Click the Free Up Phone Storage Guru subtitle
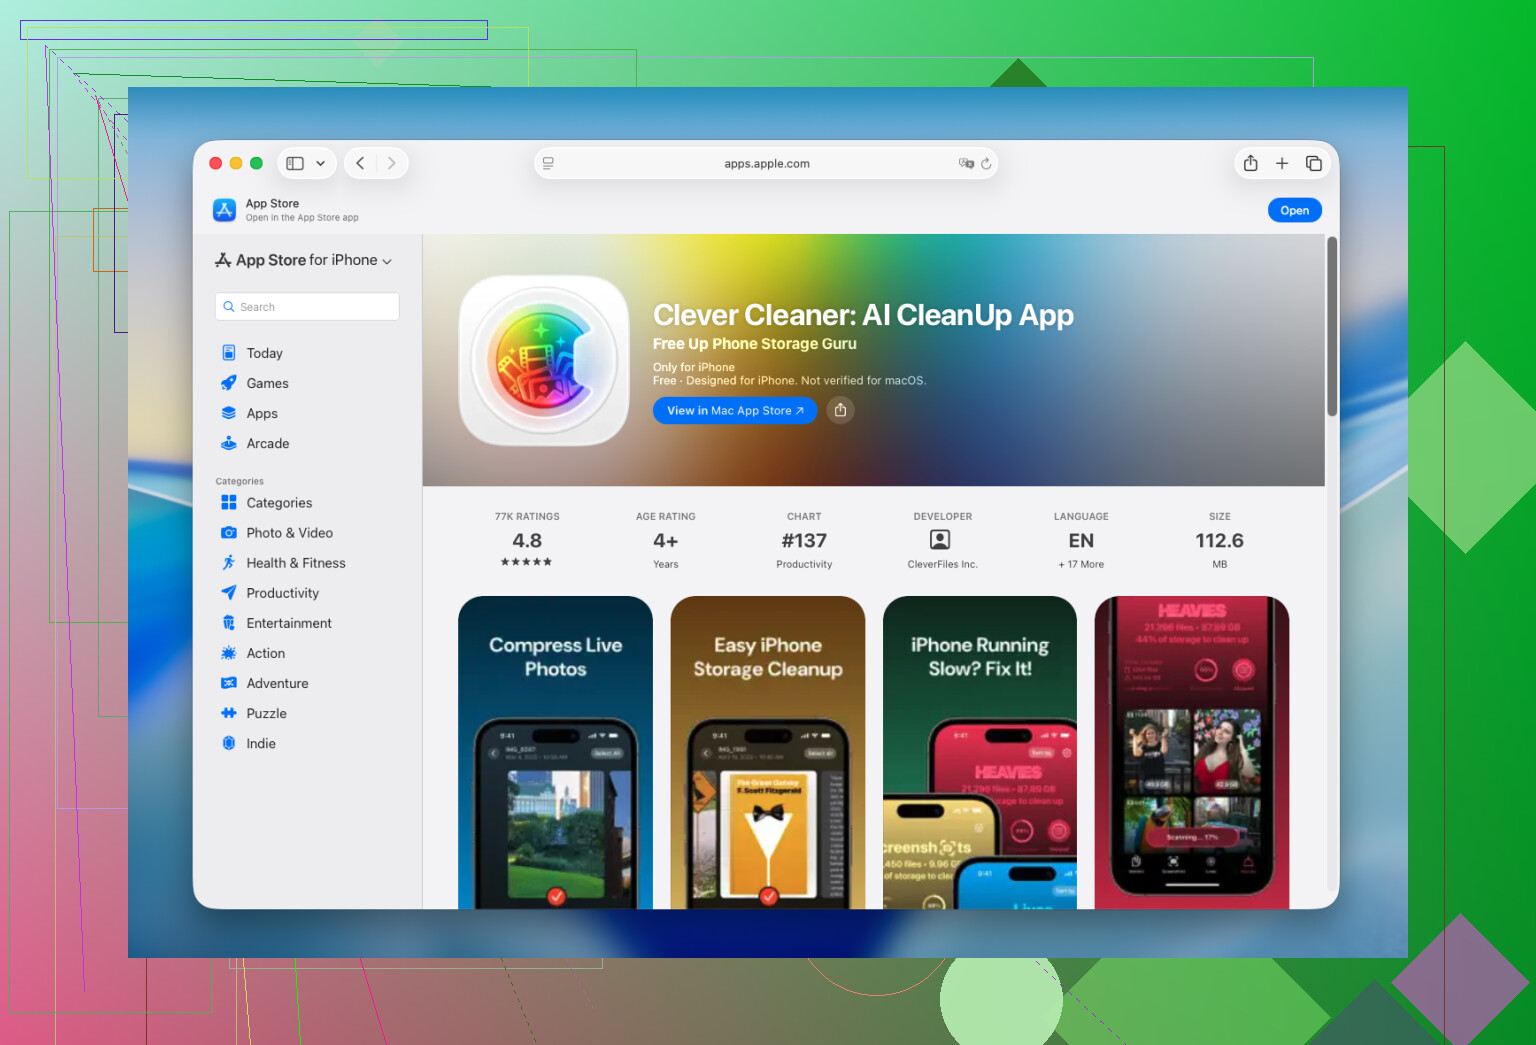1536x1045 pixels. click(755, 344)
